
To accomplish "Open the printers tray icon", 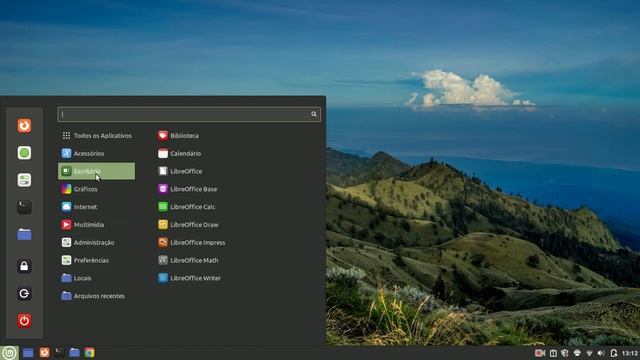I will [577, 353].
